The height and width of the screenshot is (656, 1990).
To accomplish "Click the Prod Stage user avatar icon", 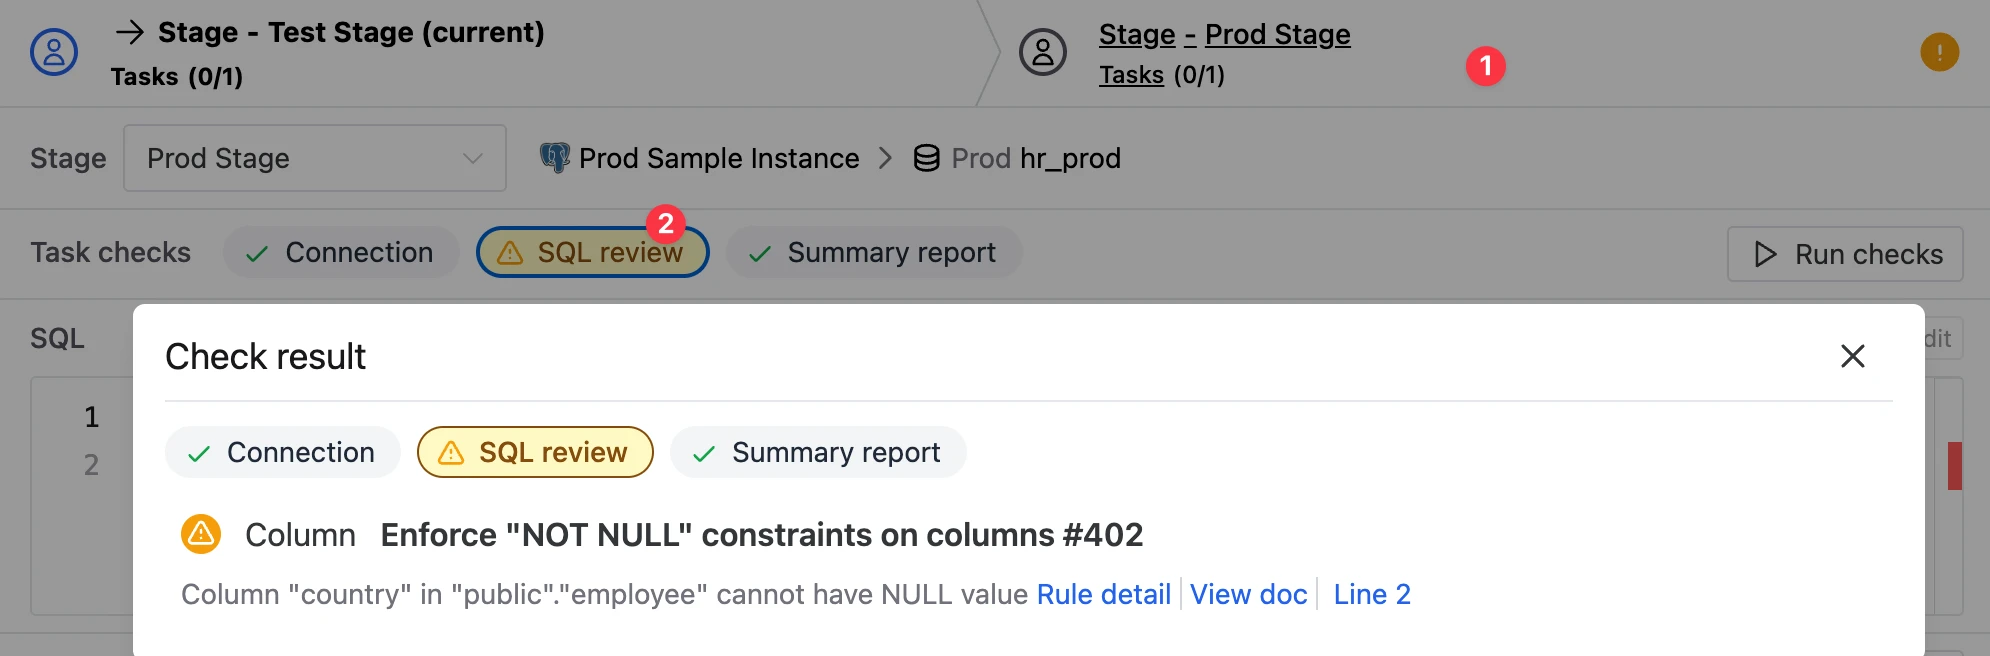I will (1043, 52).
